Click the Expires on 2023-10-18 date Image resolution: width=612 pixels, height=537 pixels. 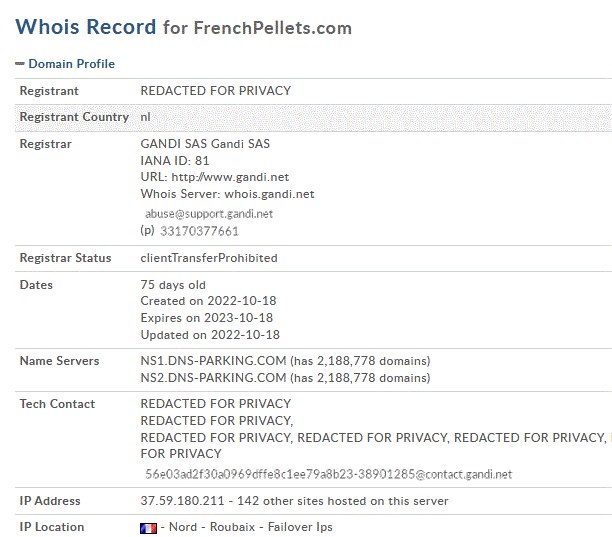[x=206, y=318]
